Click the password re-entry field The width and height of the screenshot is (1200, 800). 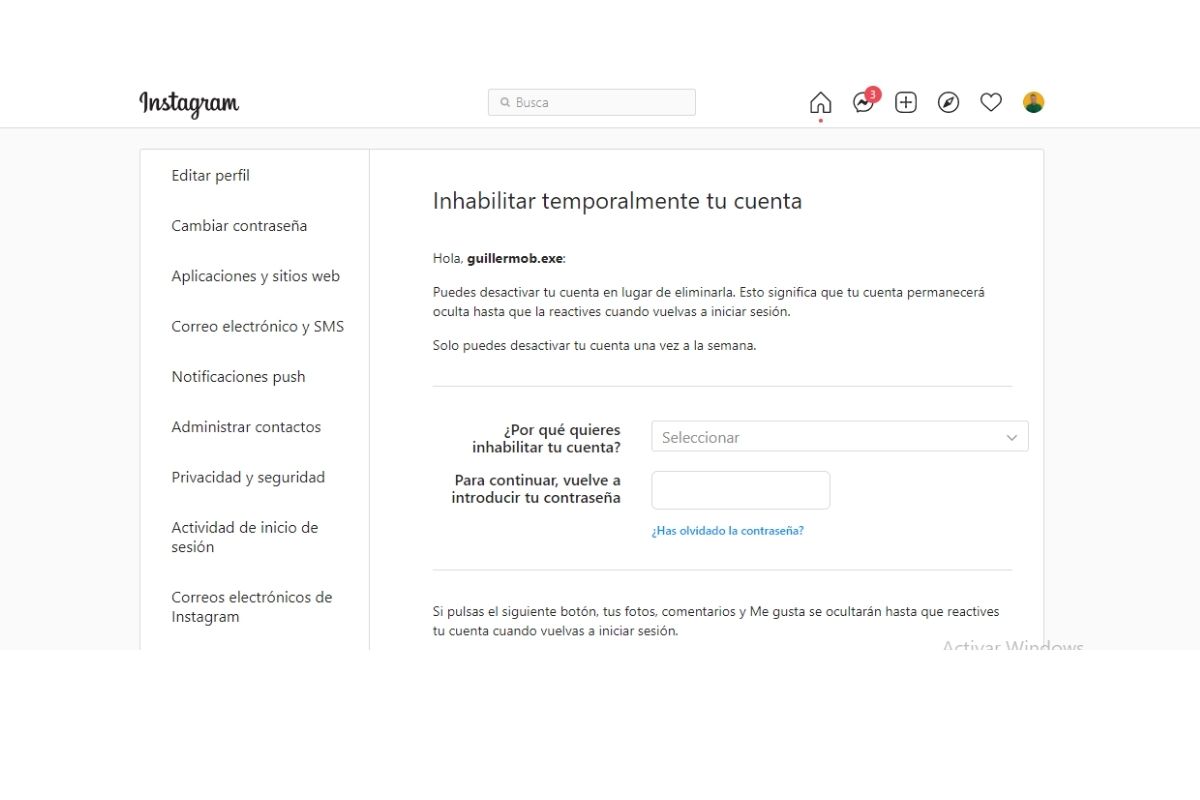click(741, 490)
